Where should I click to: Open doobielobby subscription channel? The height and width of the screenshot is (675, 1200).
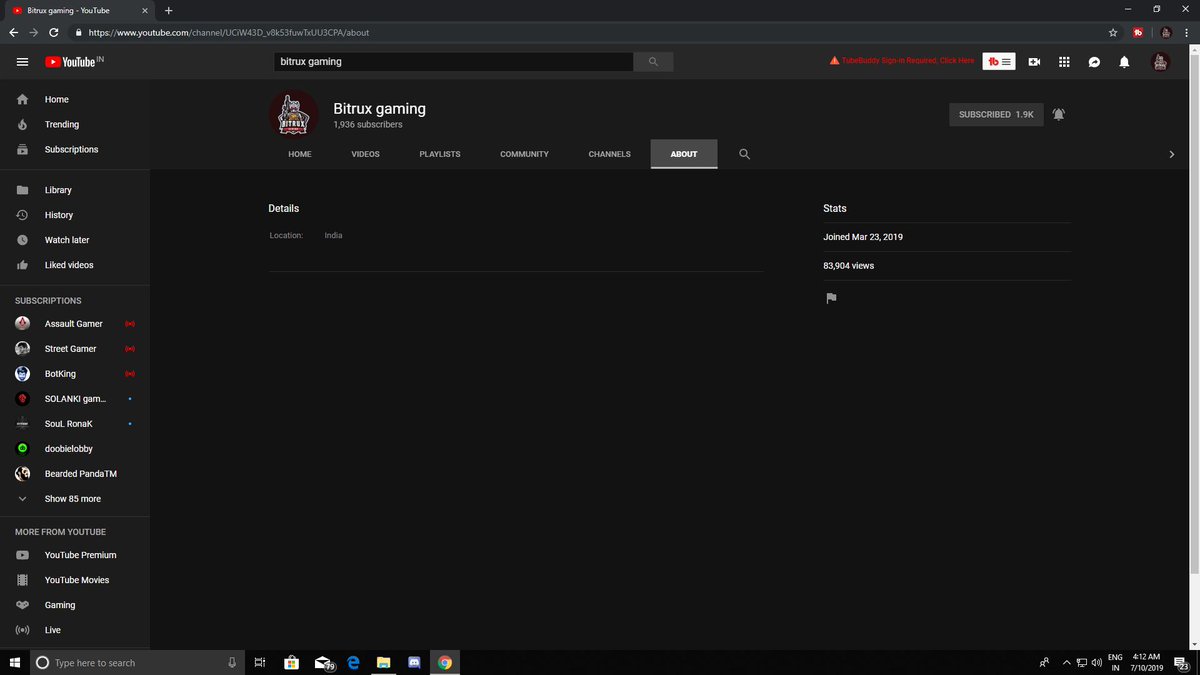coord(75,449)
